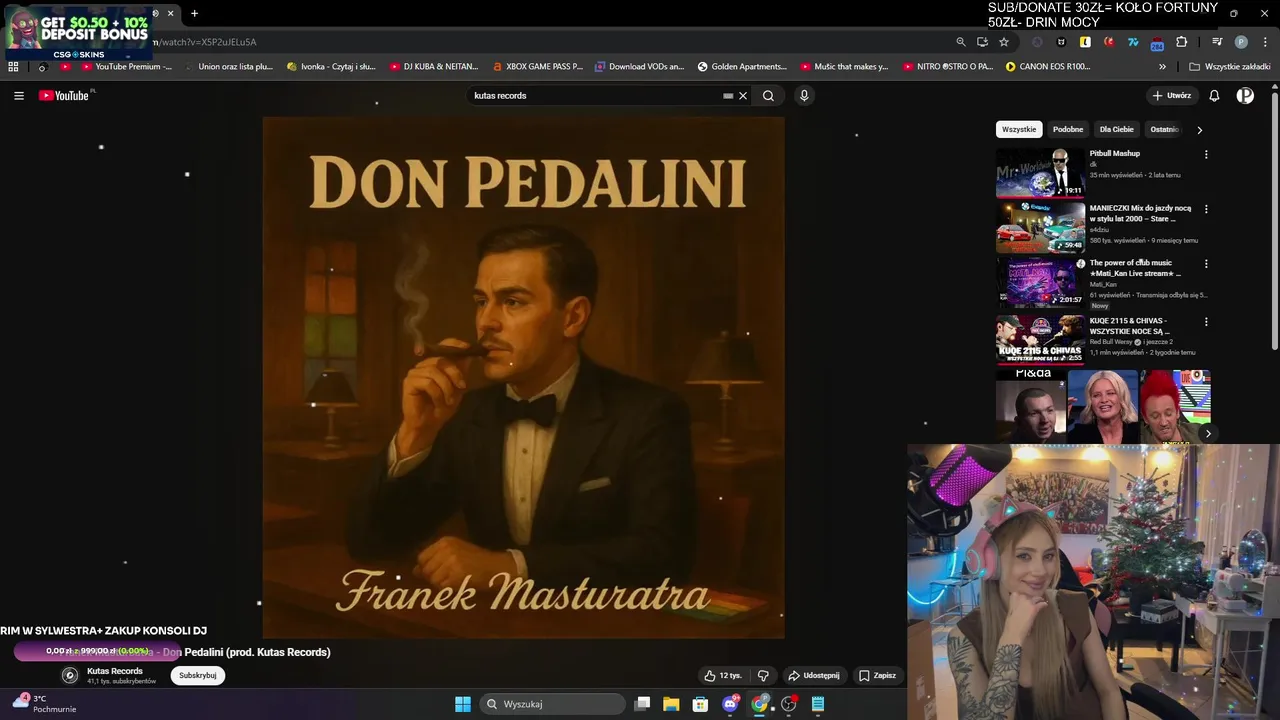Click the magnifier search button on YouTube
The image size is (1280, 720).
[768, 96]
